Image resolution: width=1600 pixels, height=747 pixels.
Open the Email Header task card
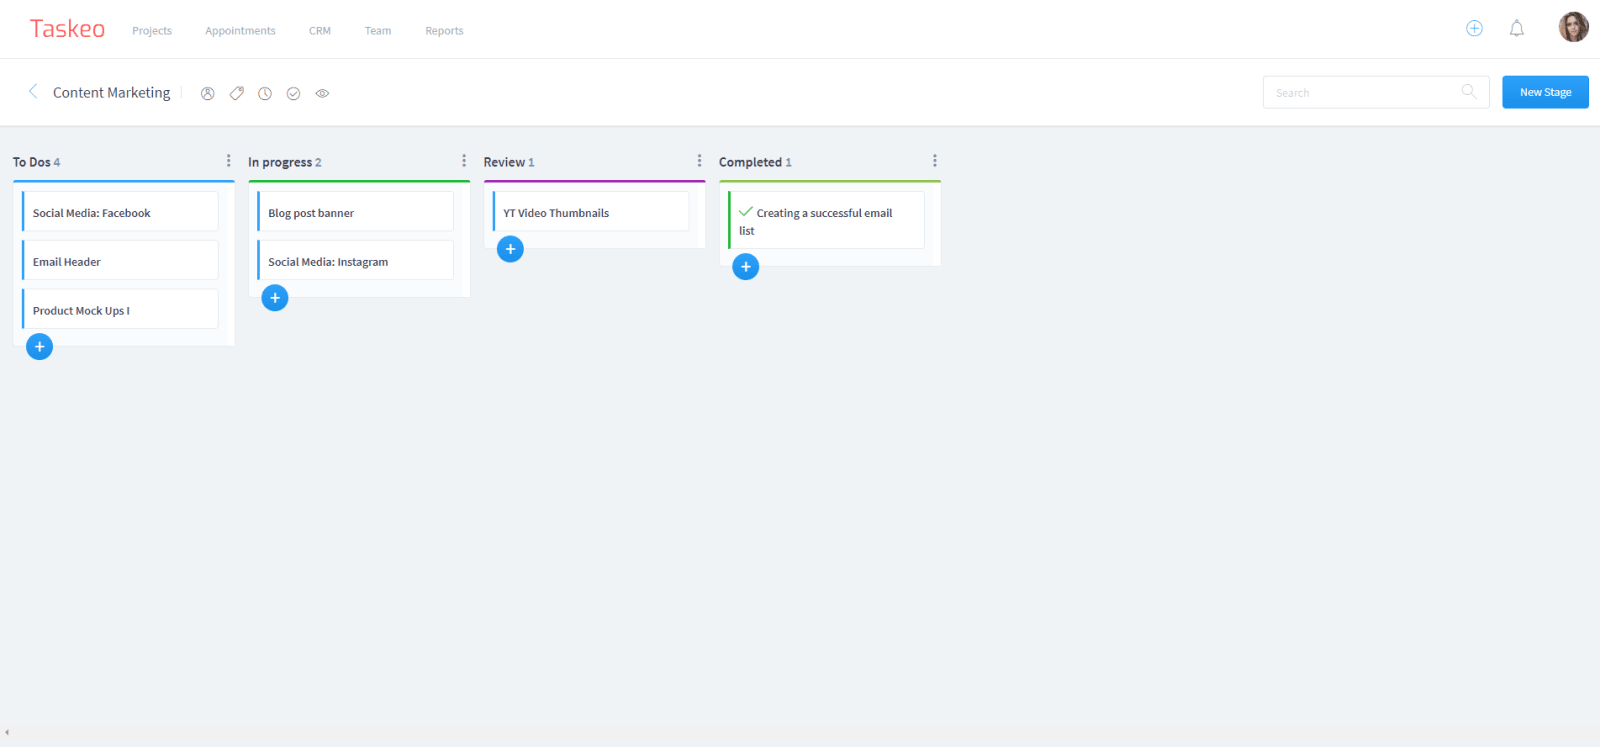120,261
